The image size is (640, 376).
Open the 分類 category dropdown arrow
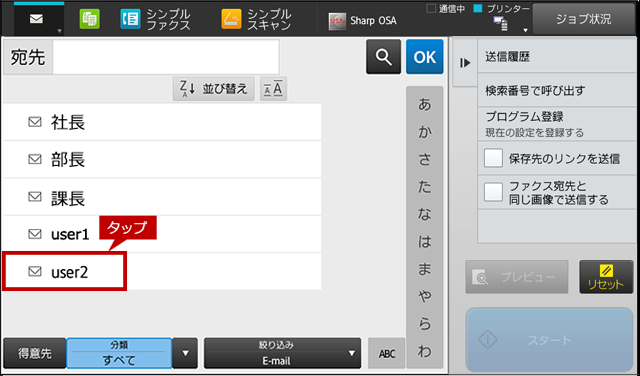185,354
